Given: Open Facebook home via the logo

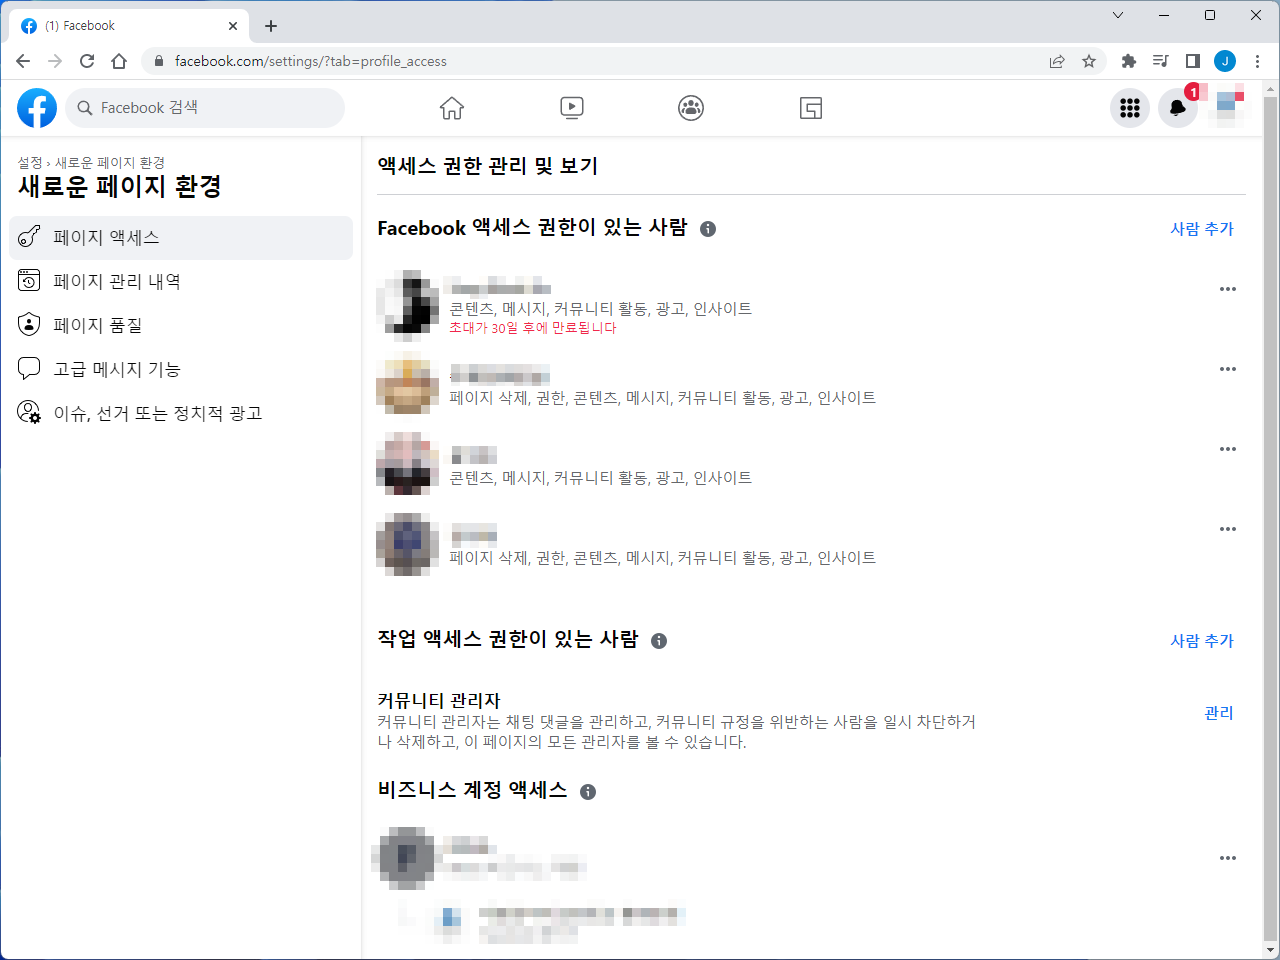Looking at the screenshot, I should point(37,108).
